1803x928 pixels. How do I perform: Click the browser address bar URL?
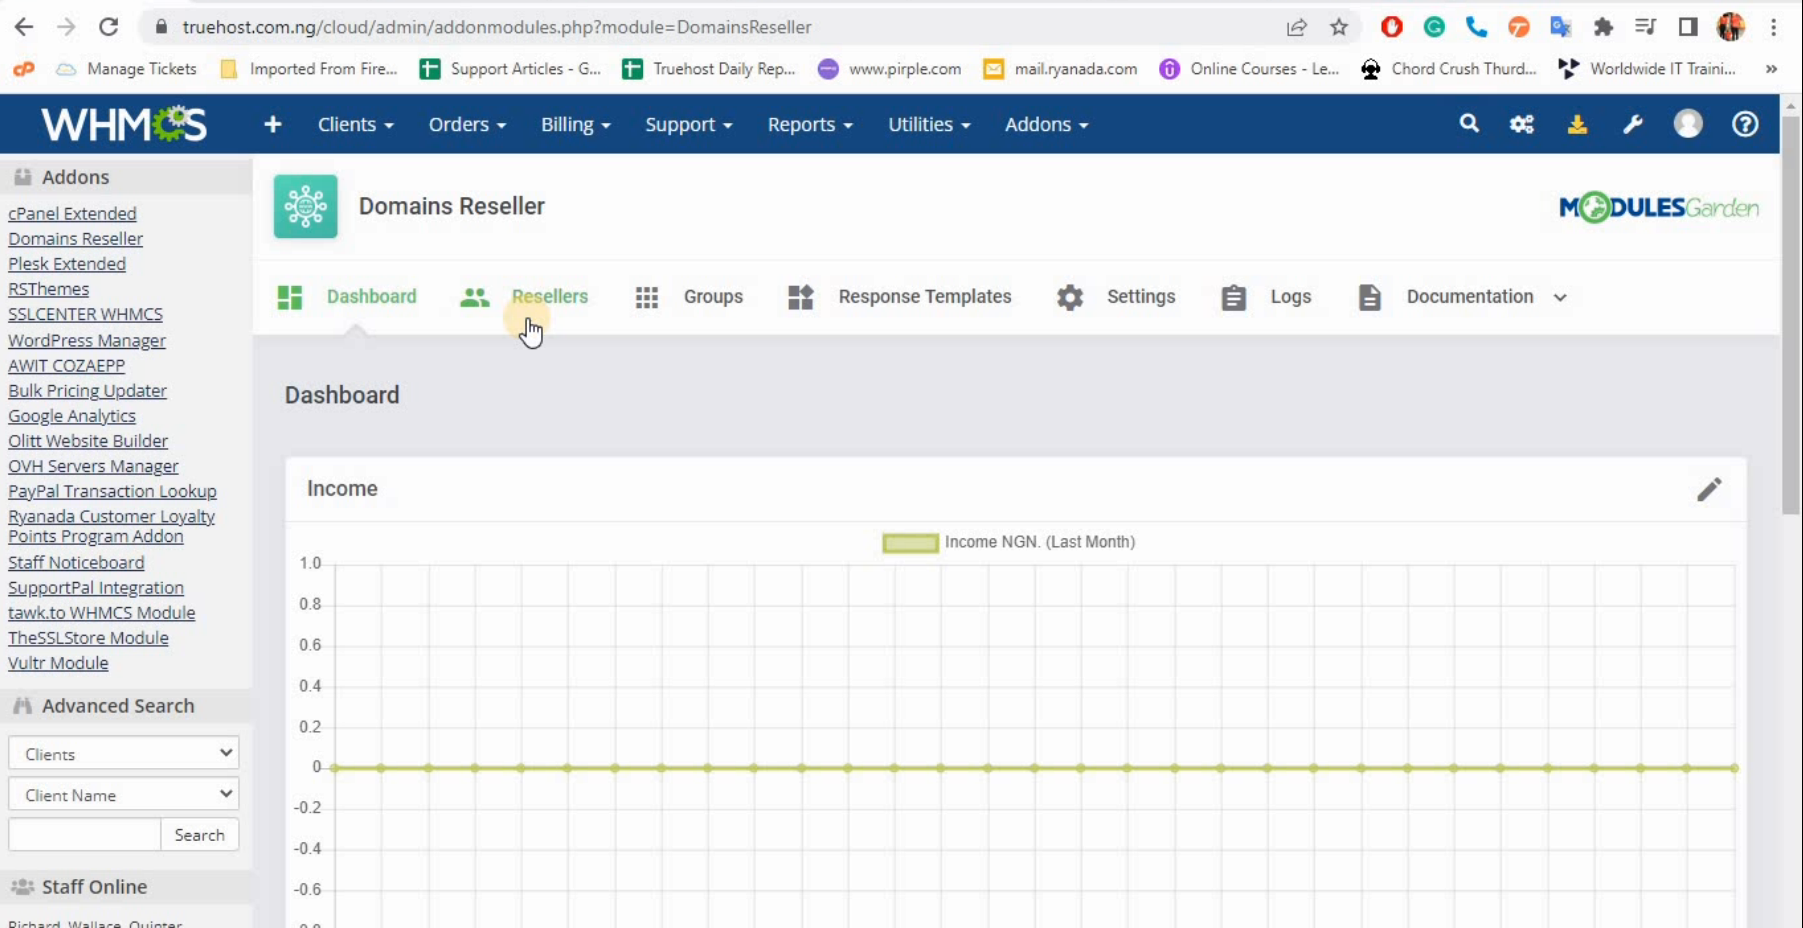click(496, 27)
